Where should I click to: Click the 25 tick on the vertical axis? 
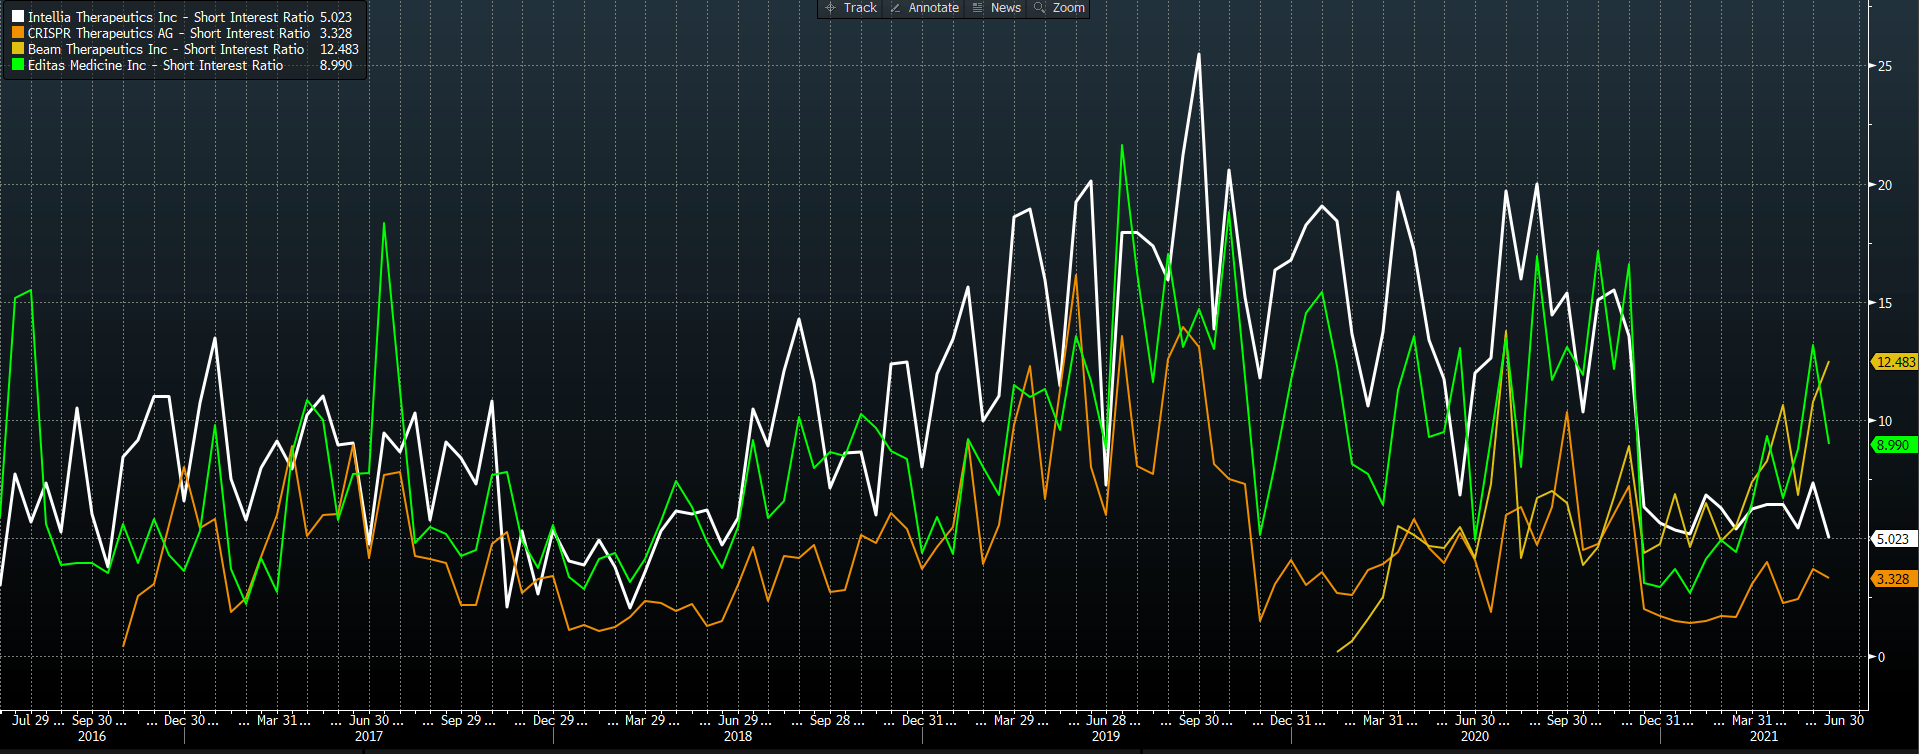pyautogui.click(x=1885, y=66)
